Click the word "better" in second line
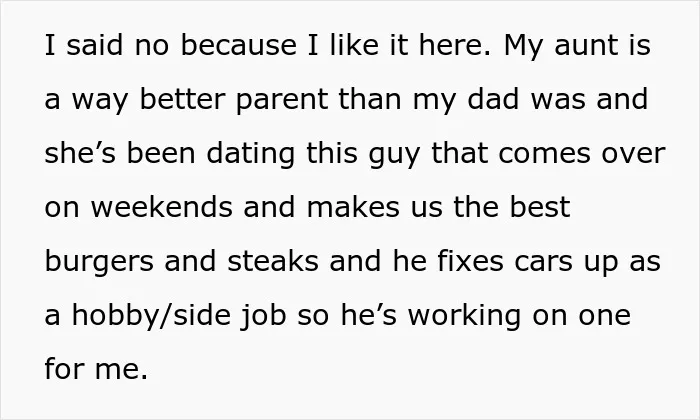700x420 pixels. (x=183, y=99)
